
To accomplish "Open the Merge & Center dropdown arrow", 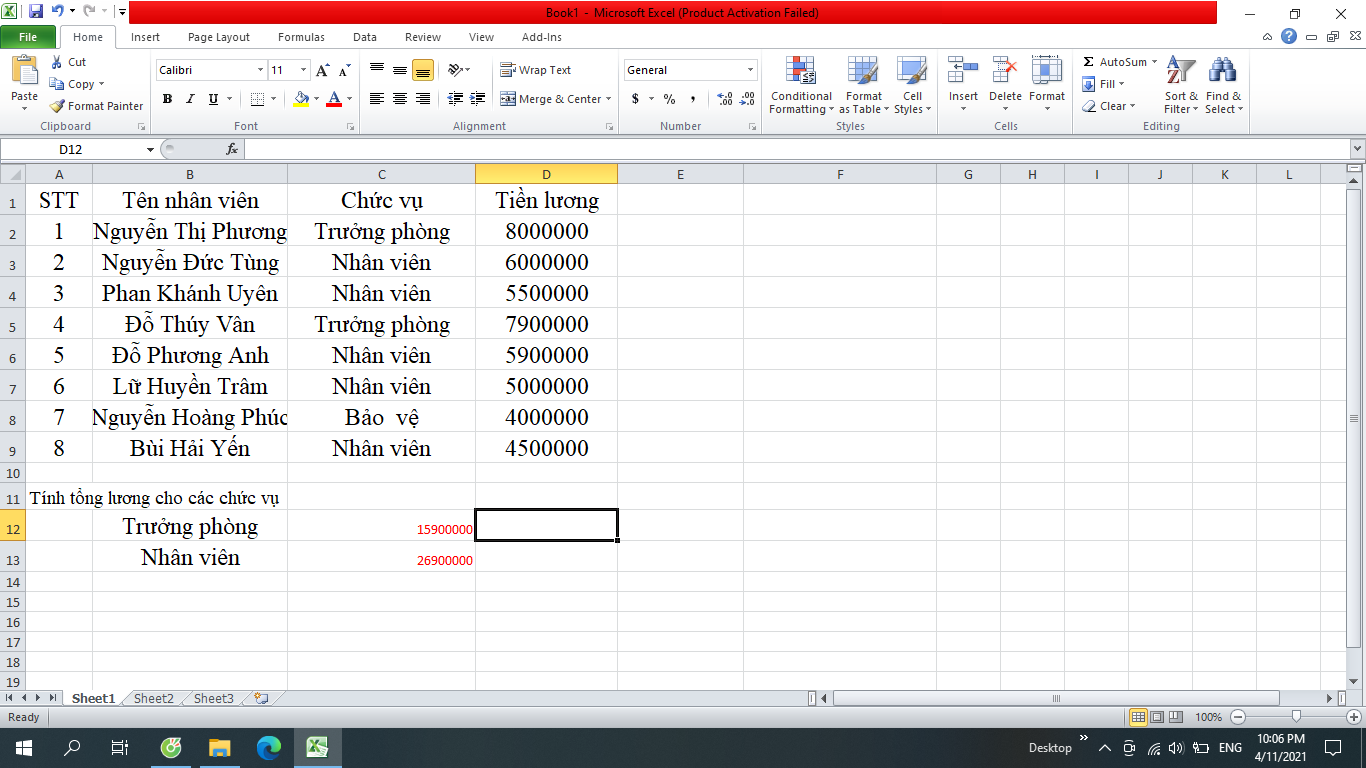I will coord(610,99).
